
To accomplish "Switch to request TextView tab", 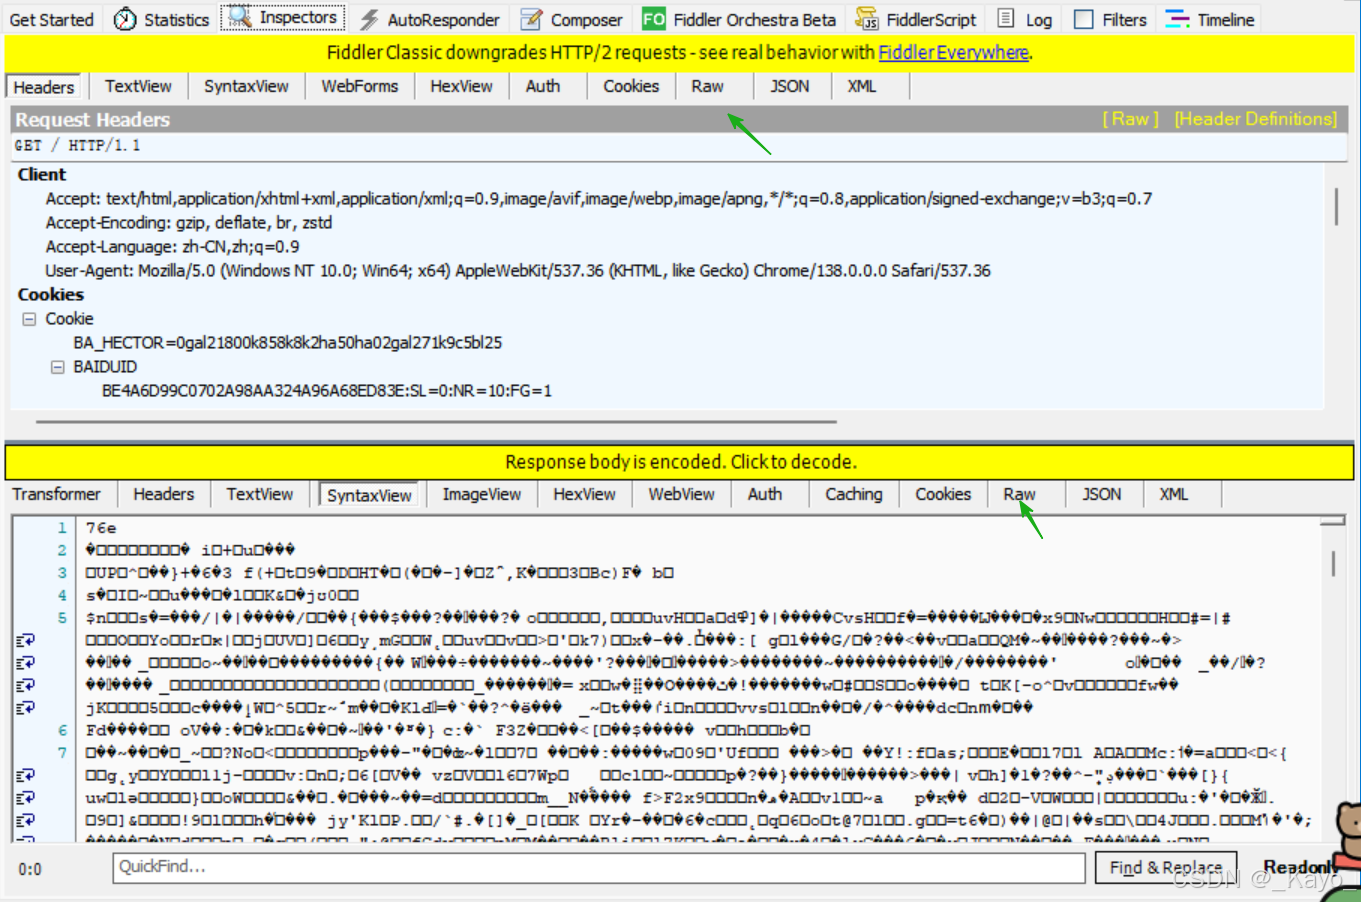I will 138,86.
